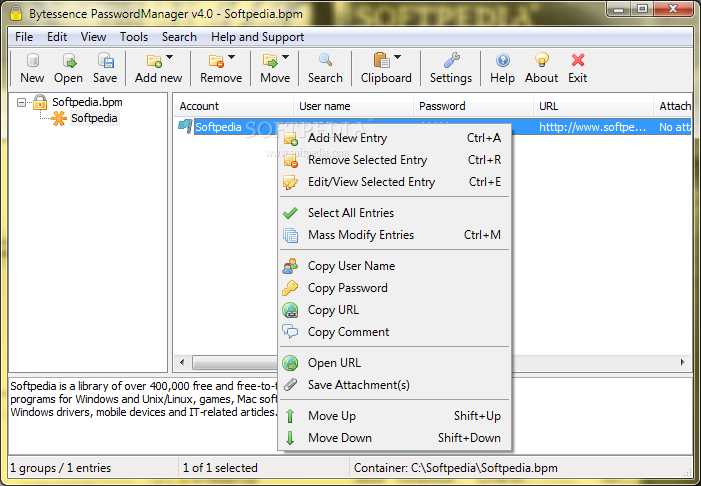Click the flag icon of Softpedia entry
Image resolution: width=701 pixels, height=486 pixels.
[x=185, y=127]
